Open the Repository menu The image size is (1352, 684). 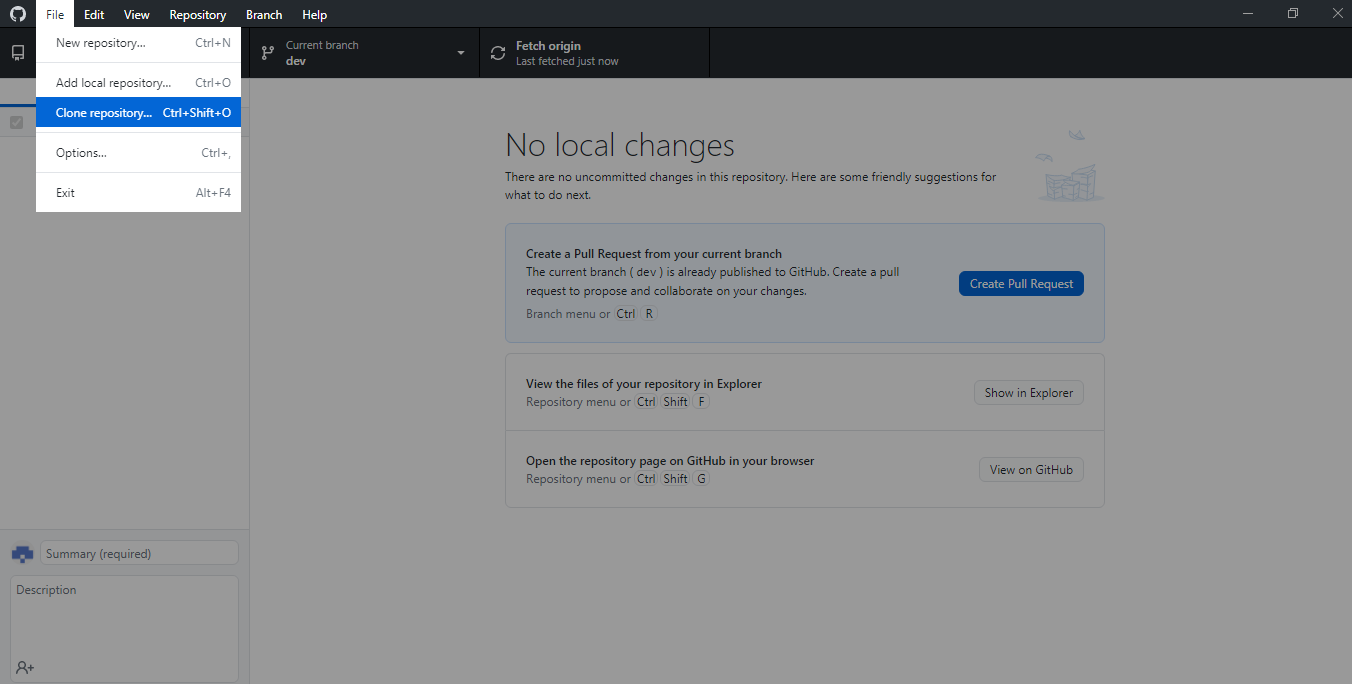click(197, 14)
